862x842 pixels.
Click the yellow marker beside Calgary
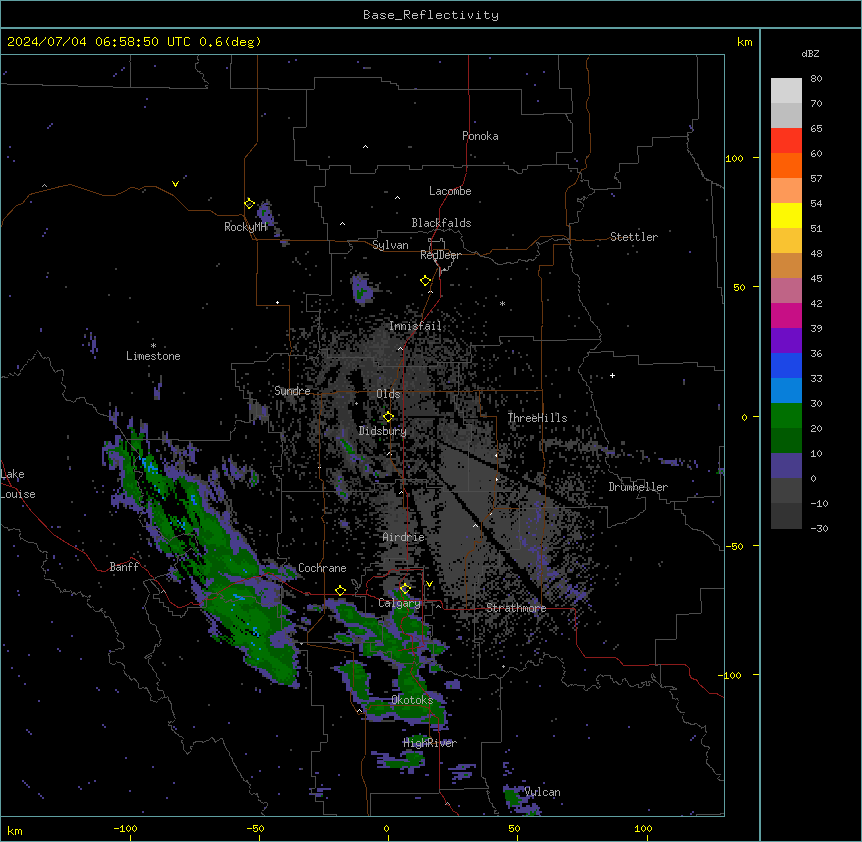point(405,589)
